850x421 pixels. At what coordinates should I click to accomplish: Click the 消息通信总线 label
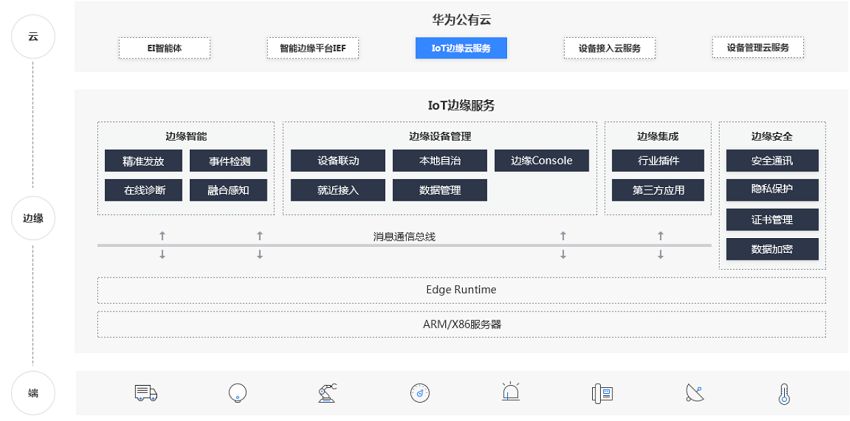point(404,236)
